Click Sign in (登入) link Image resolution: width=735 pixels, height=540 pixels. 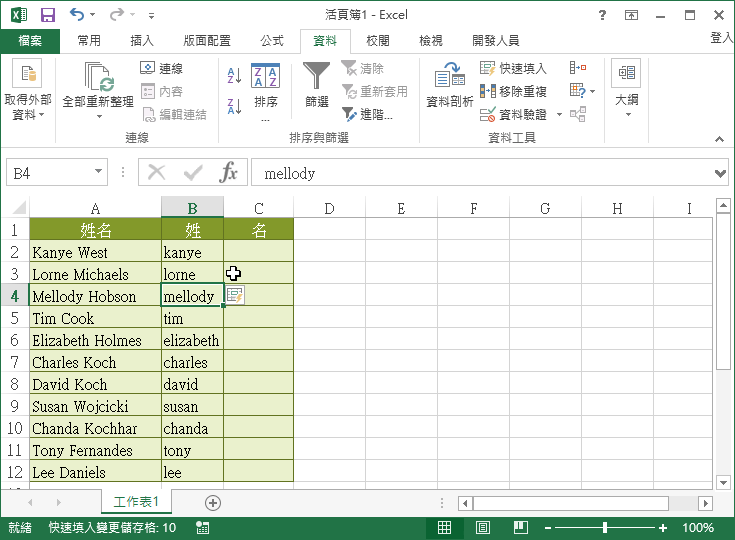coord(722,38)
